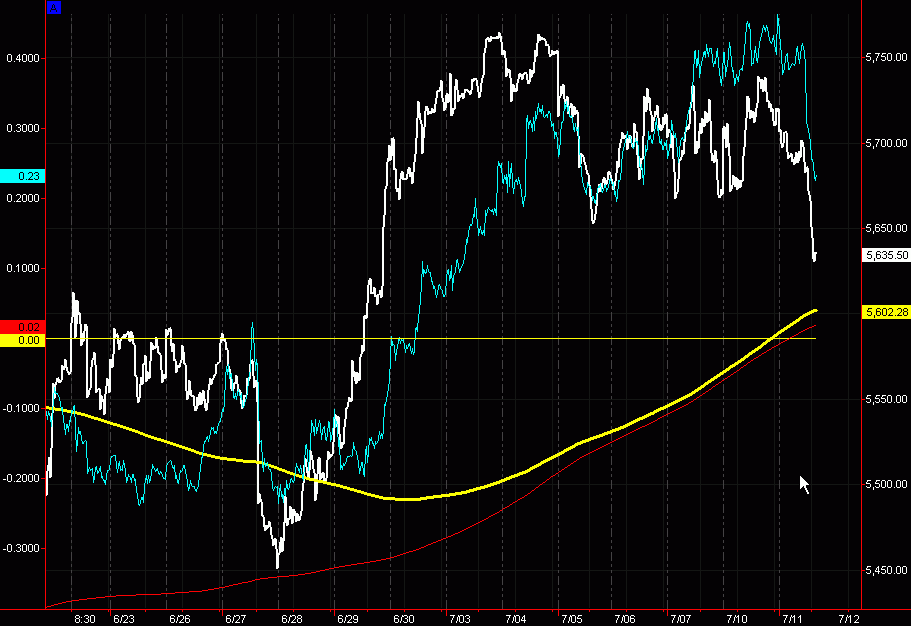Click the 7/07 date label
Image resolution: width=911 pixels, height=626 pixels.
[680, 619]
